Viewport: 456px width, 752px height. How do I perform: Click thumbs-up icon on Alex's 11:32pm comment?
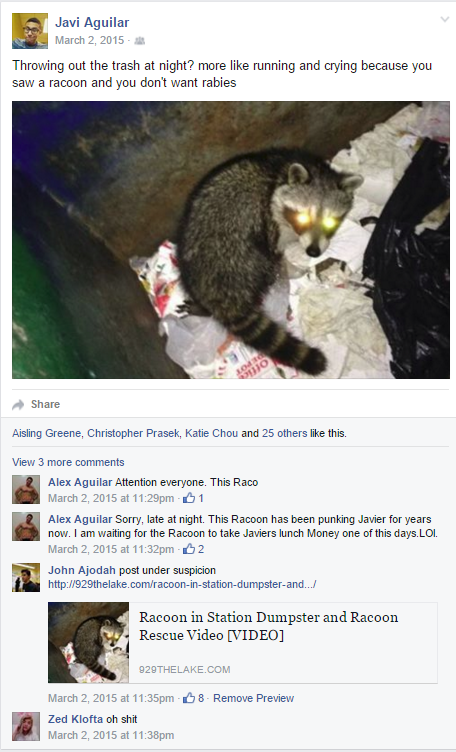pos(189,549)
